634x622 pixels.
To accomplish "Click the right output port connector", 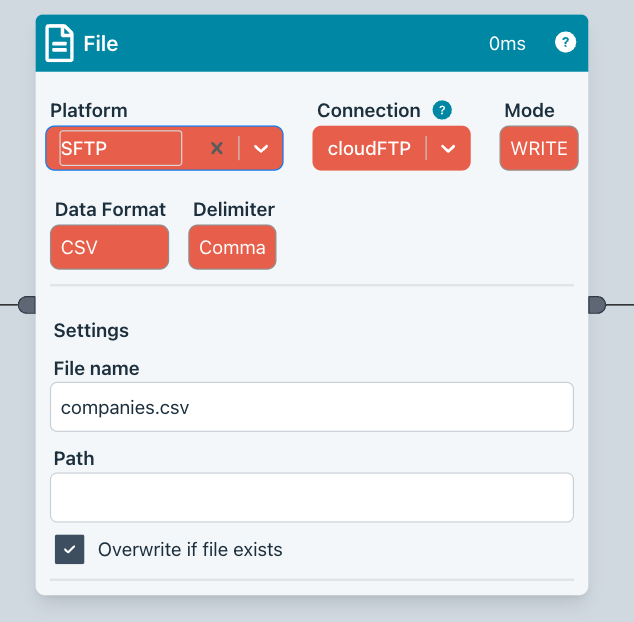I will pos(597,304).
